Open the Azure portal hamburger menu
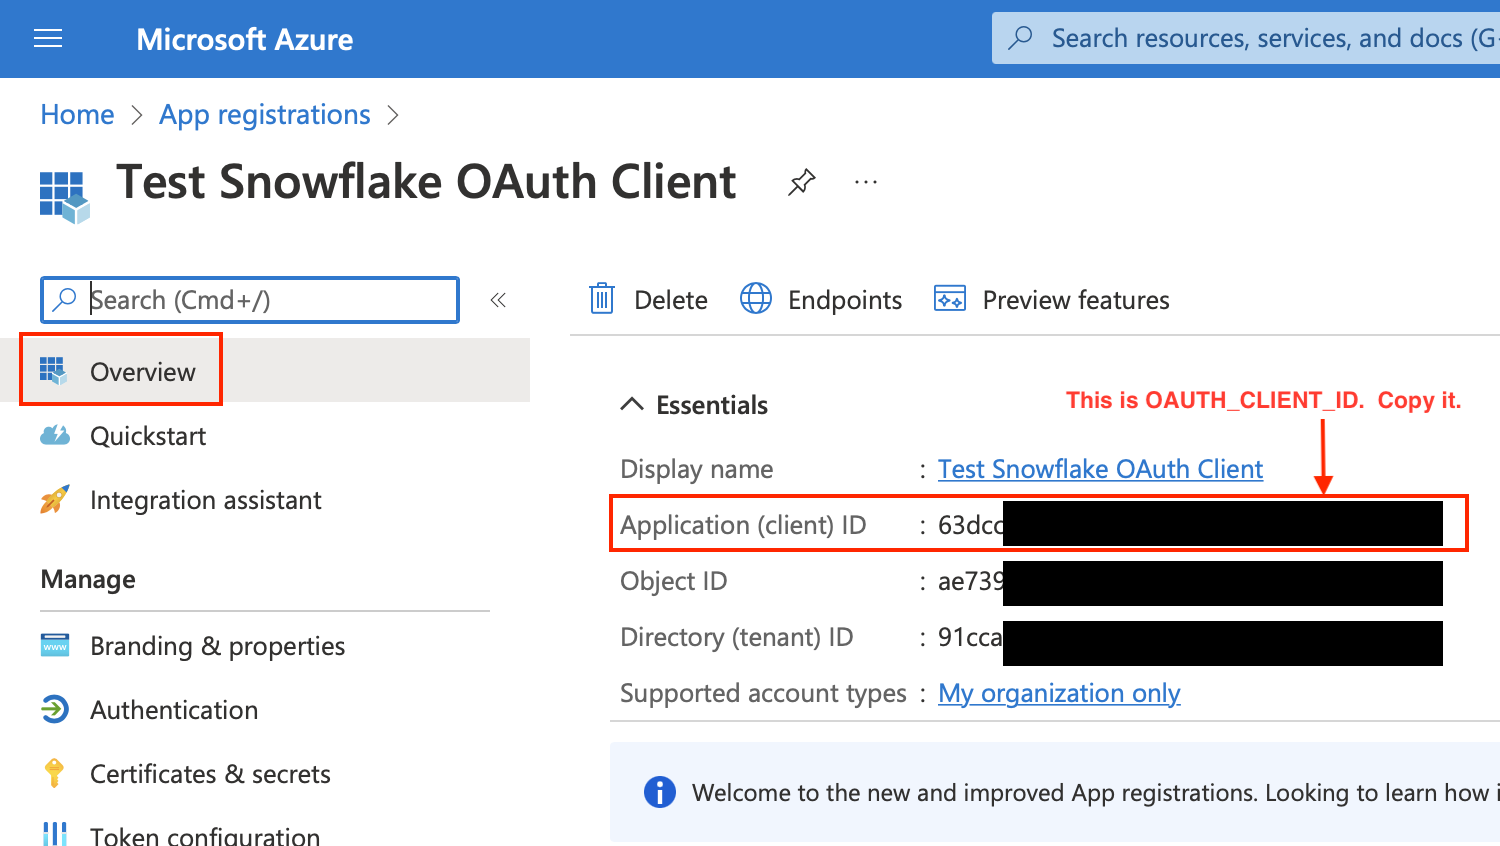Image resolution: width=1500 pixels, height=846 pixels. click(47, 38)
